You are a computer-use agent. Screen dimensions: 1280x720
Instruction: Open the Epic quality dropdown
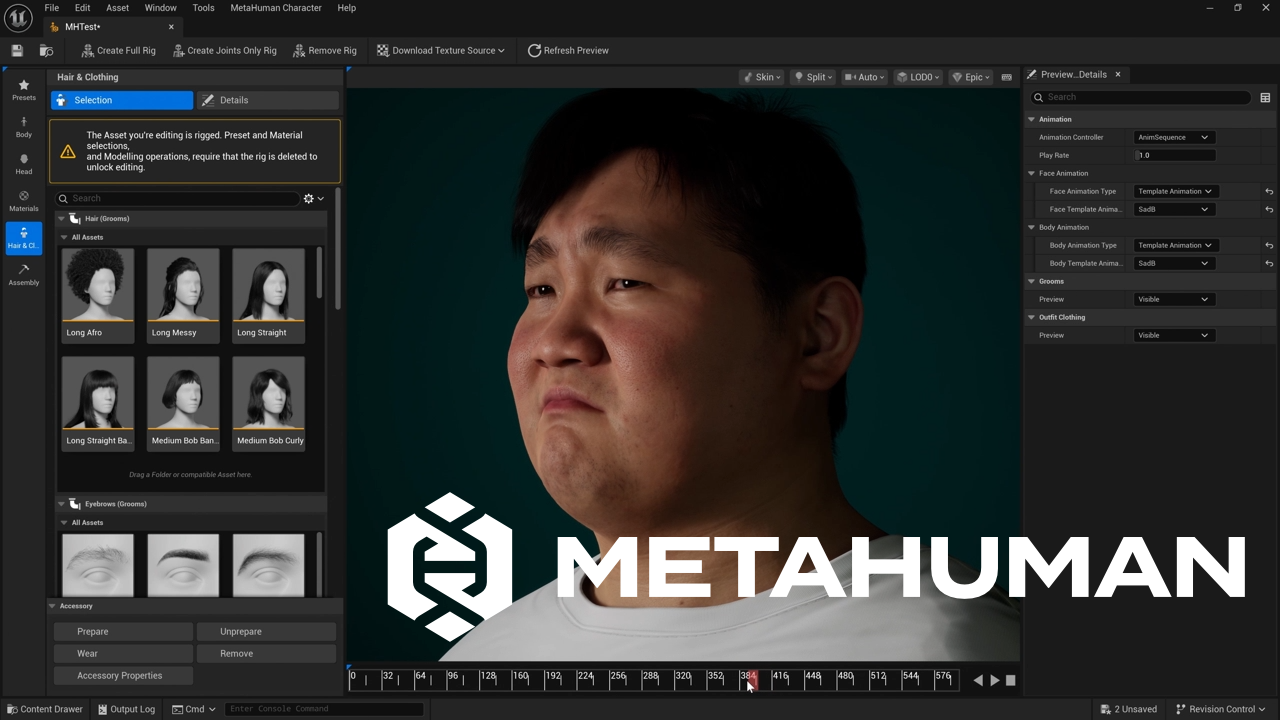tap(970, 77)
